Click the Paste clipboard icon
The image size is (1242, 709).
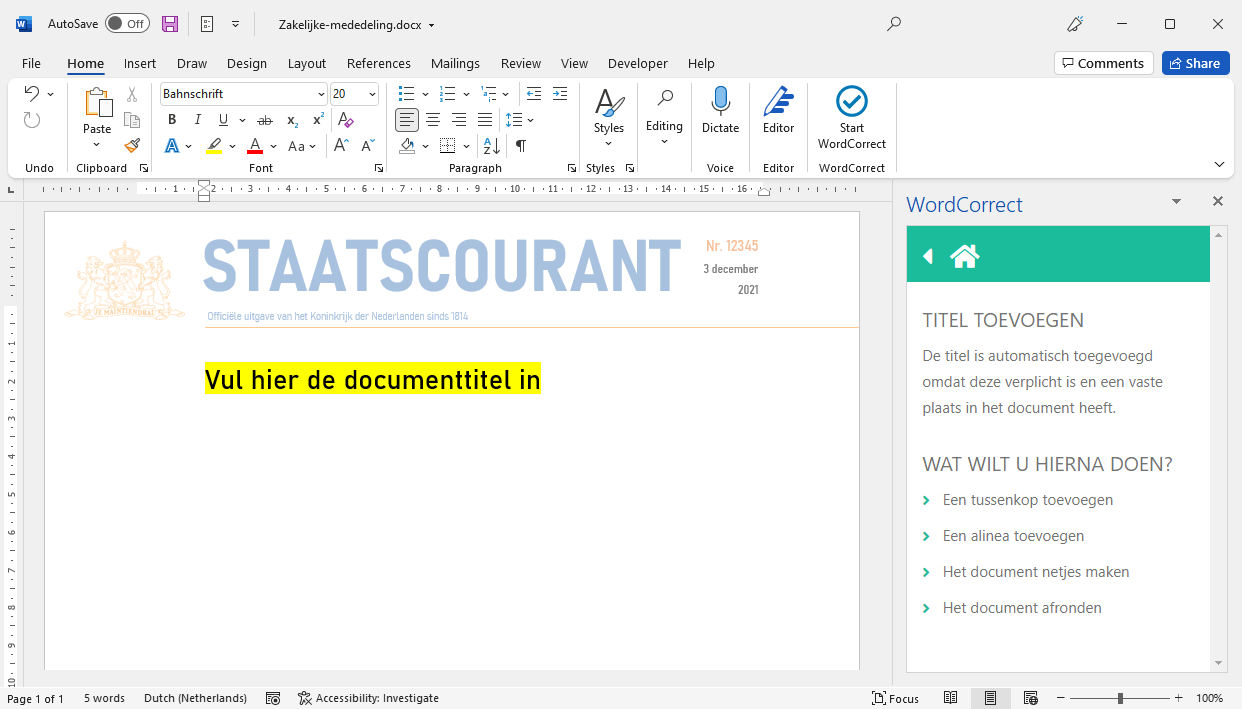pos(97,103)
